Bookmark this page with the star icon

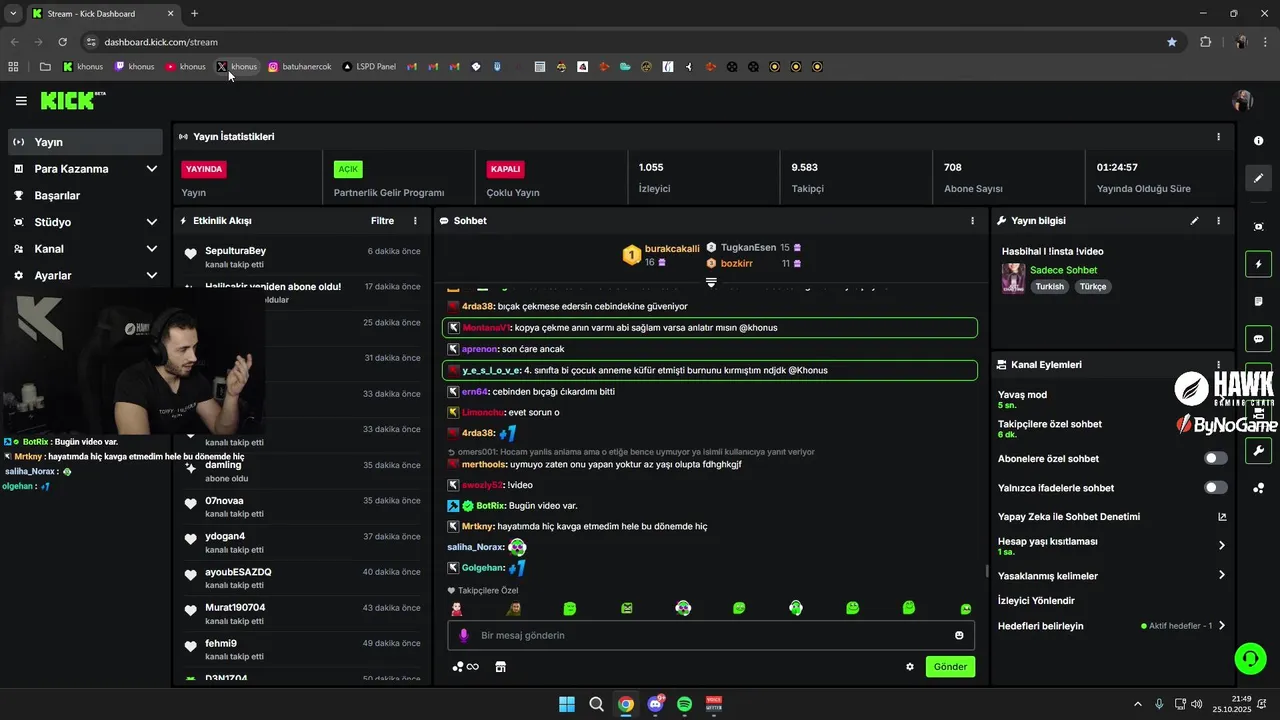(x=1172, y=42)
